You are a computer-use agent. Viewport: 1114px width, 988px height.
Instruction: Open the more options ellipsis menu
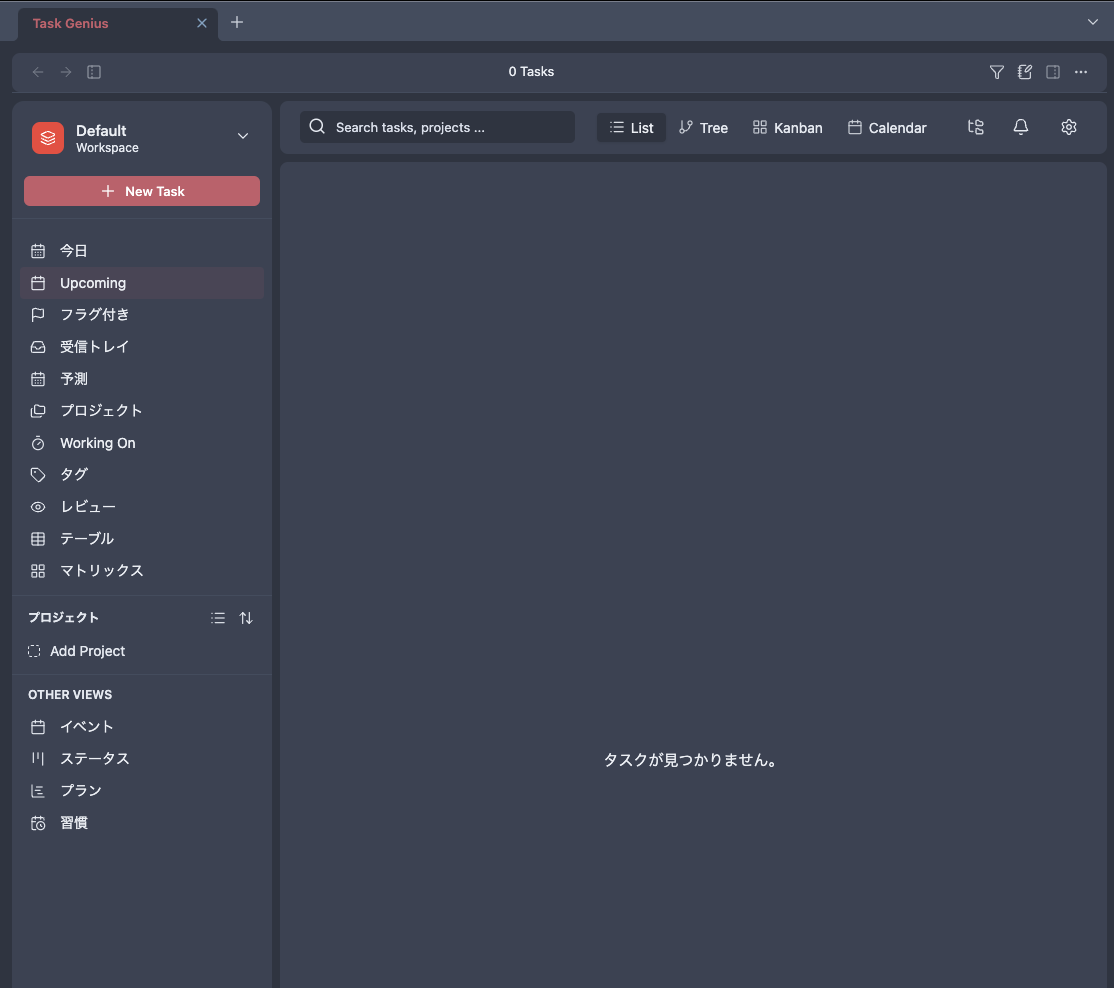[1081, 72]
